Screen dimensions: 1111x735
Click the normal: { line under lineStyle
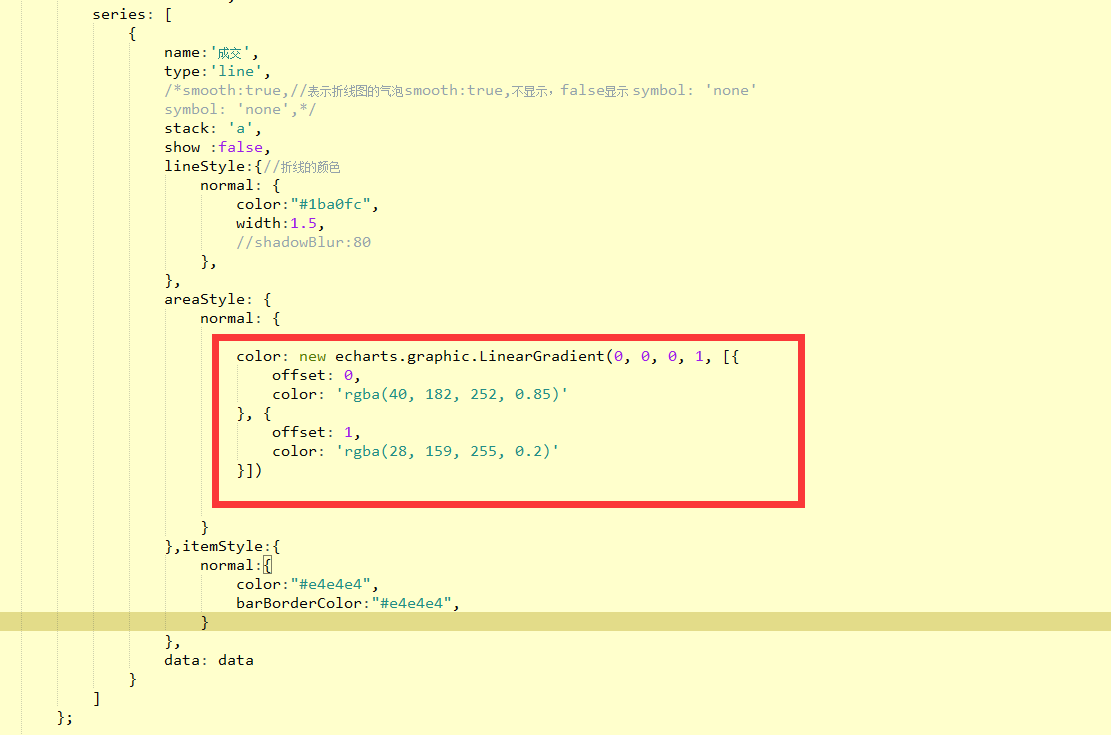pyautogui.click(x=240, y=186)
